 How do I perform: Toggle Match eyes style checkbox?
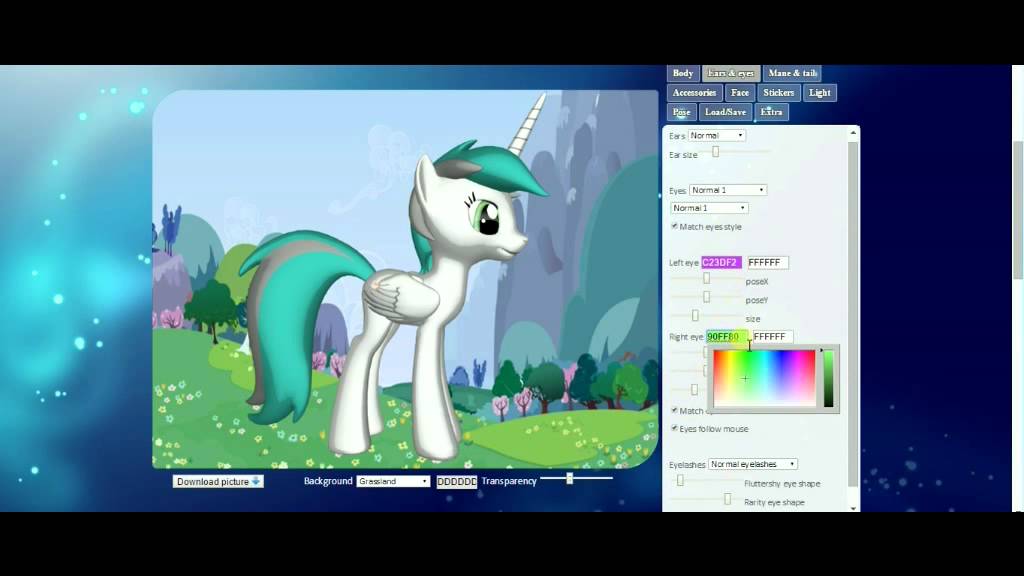tap(674, 226)
